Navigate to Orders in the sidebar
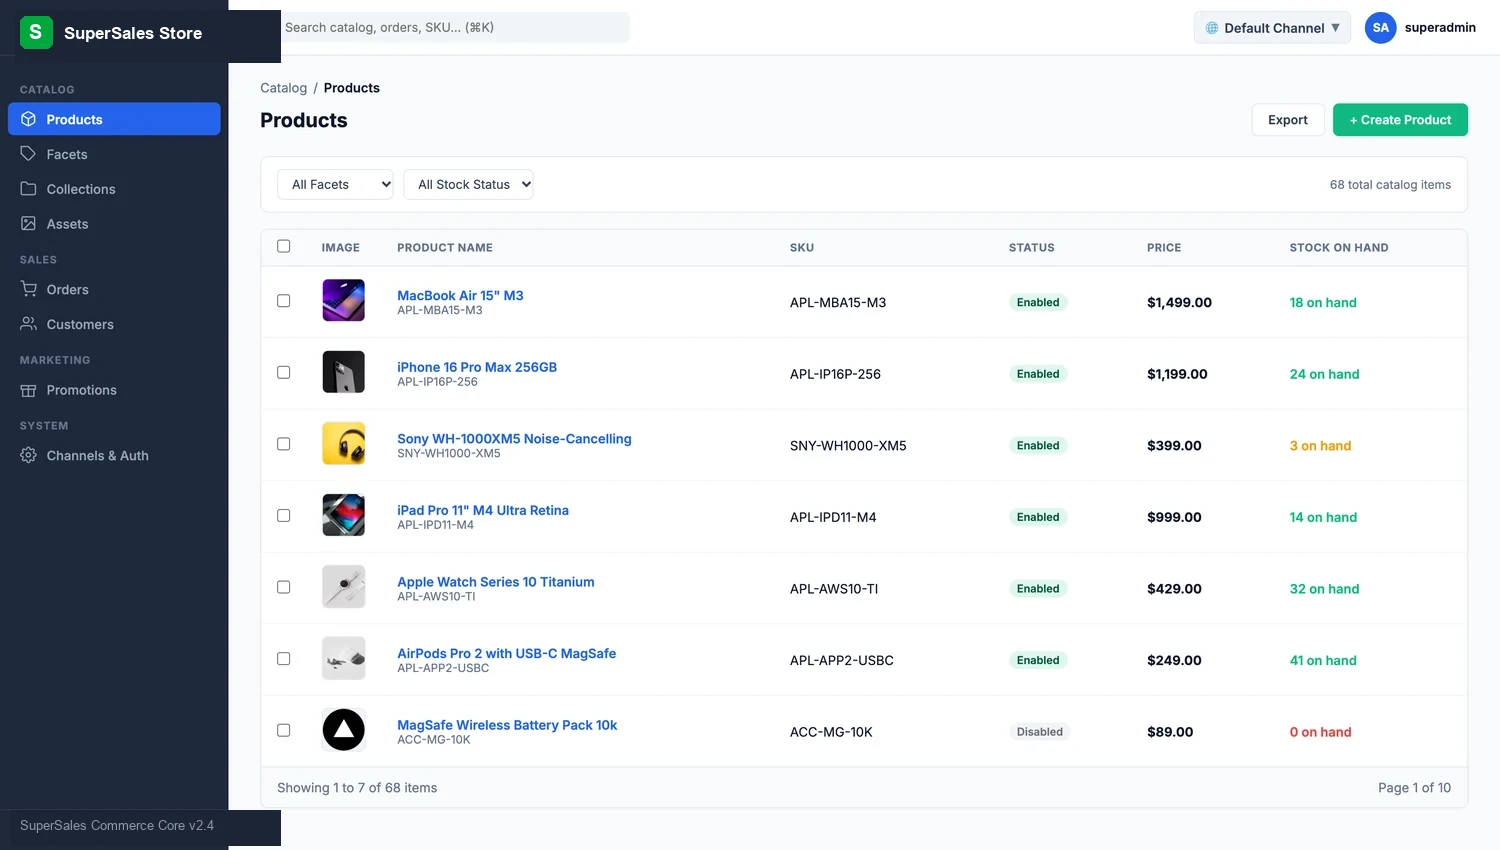This screenshot has height=850, width=1500. coord(114,289)
